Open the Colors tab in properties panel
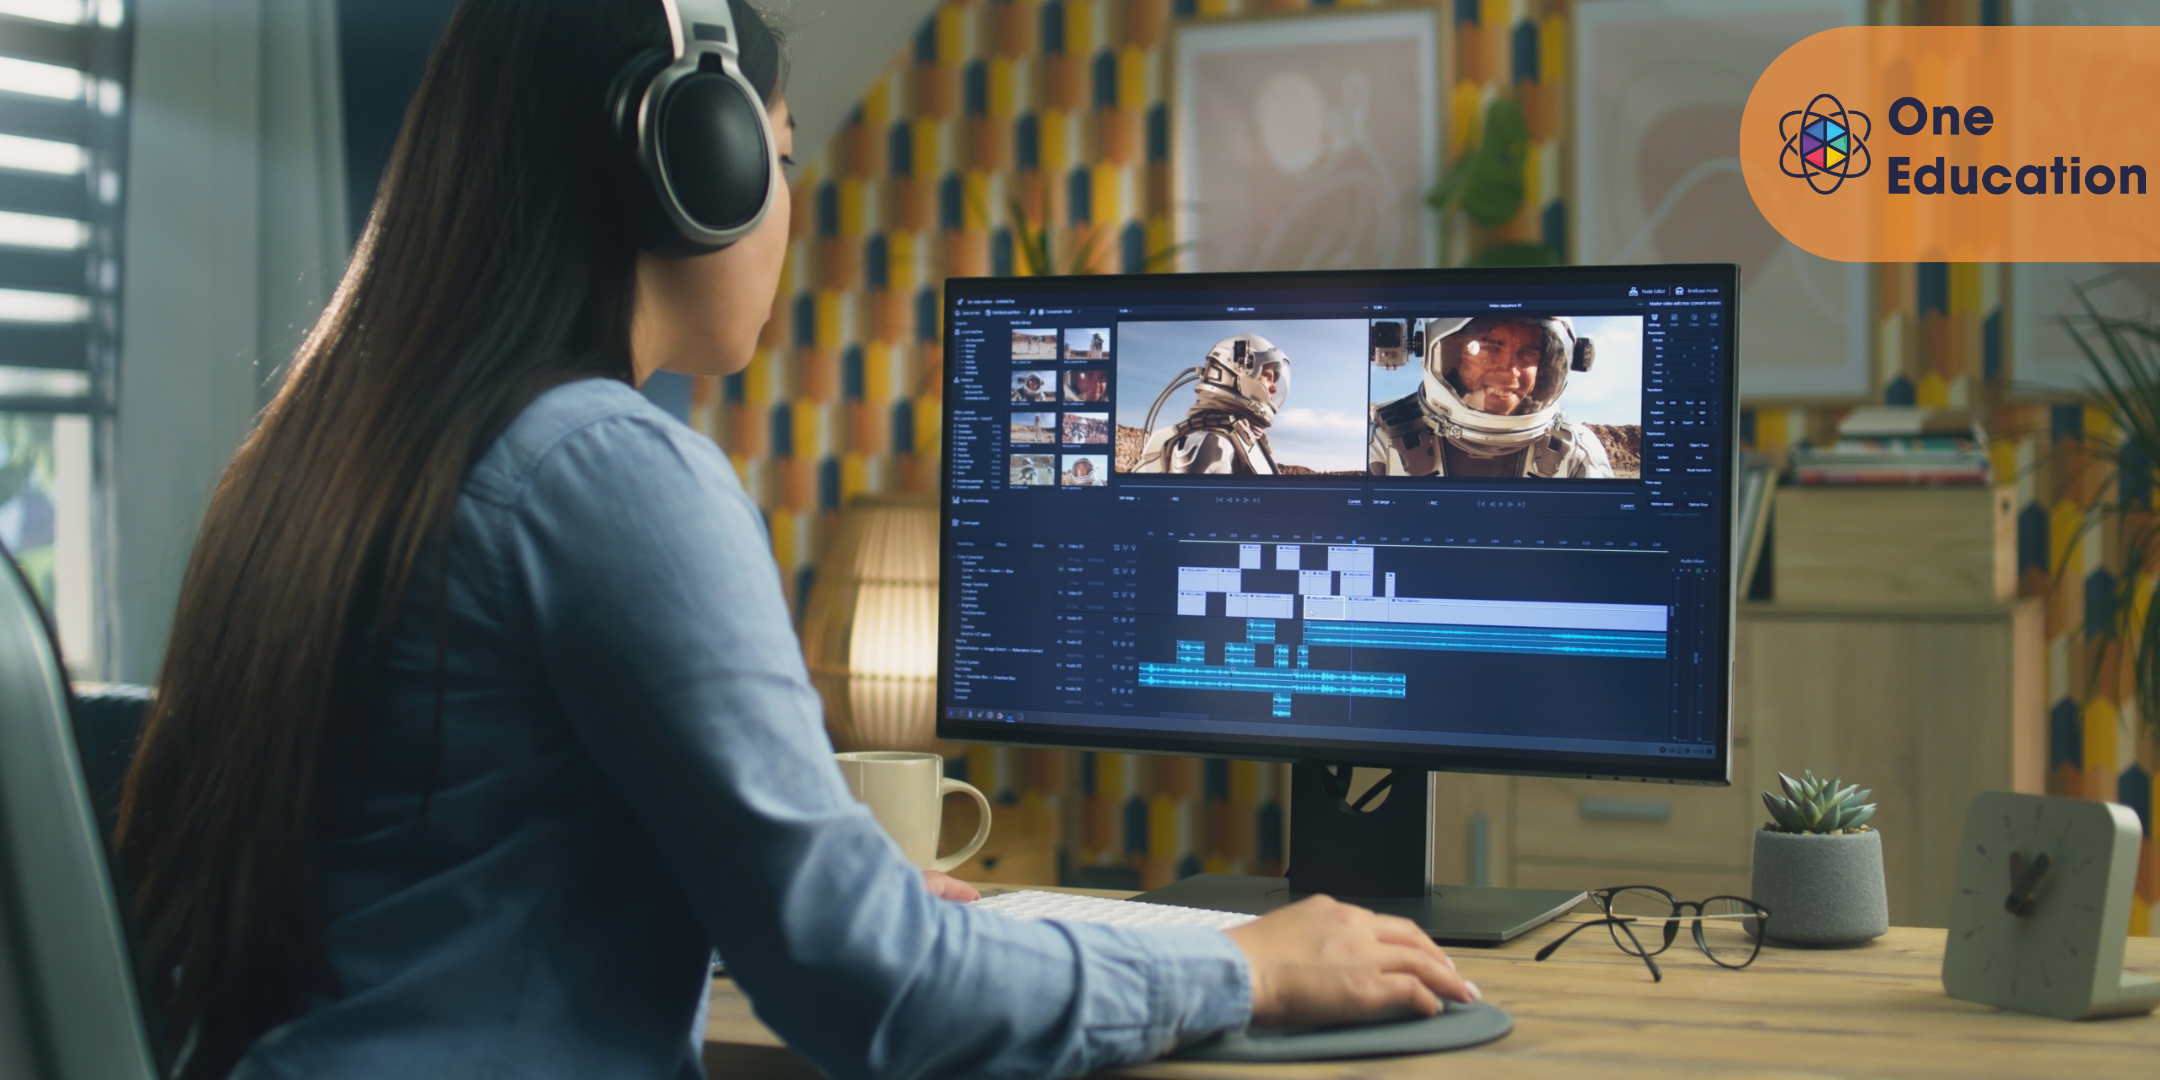Screen dimensions: 2160x1080 1694,320
